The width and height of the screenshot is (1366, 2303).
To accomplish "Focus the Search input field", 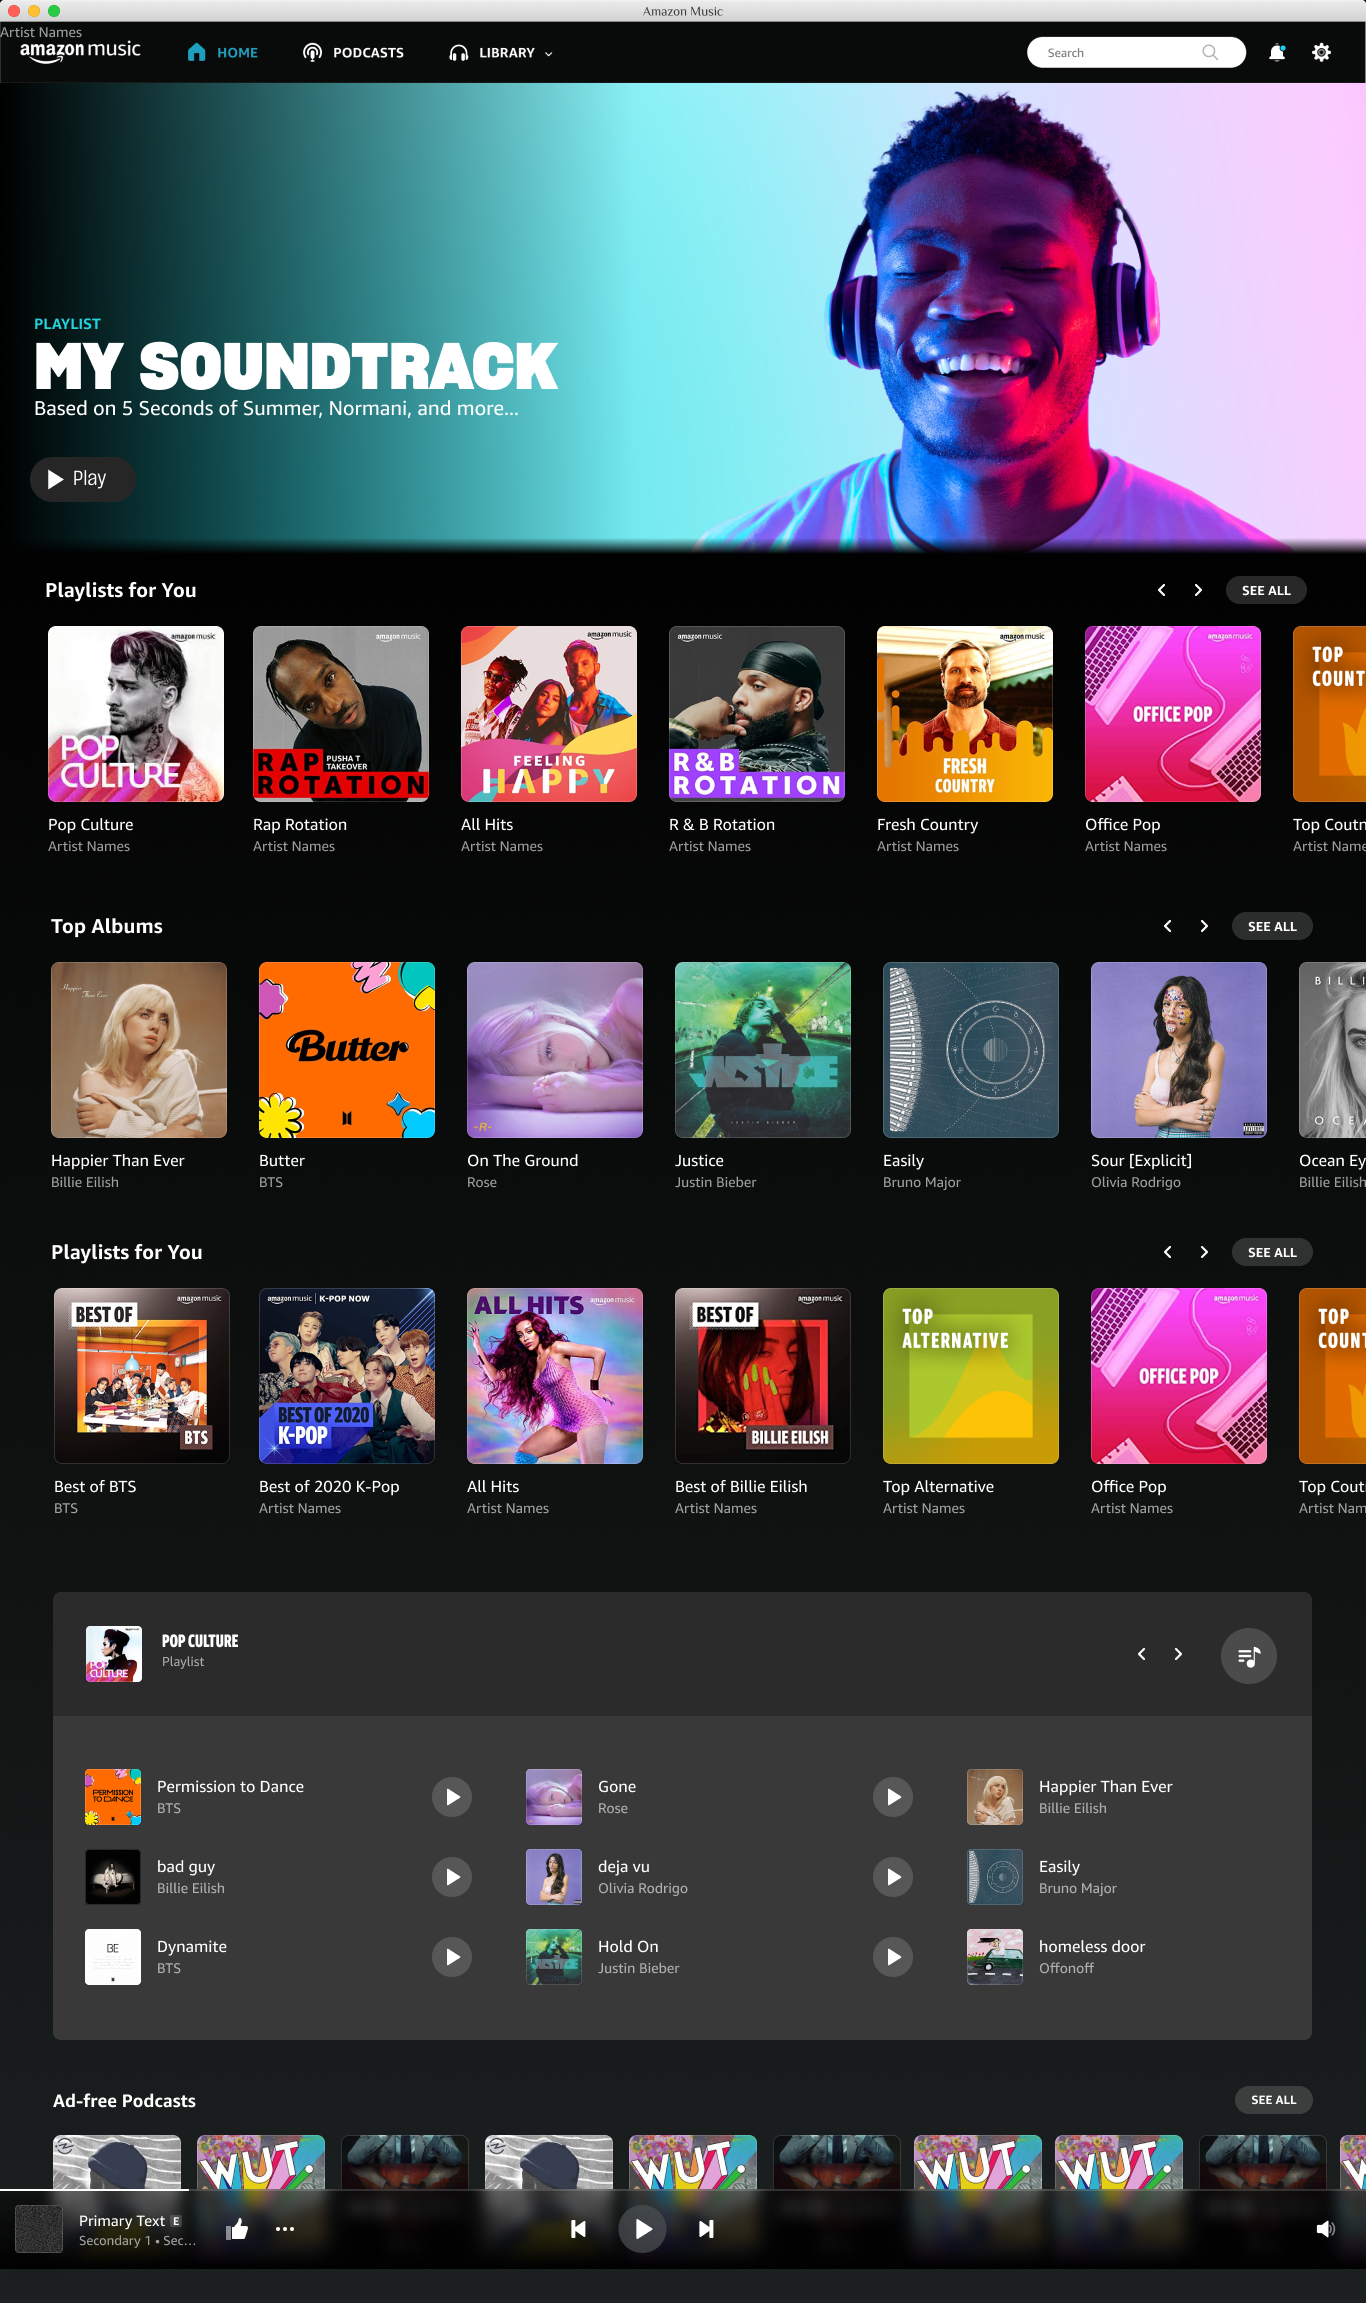I will (x=1136, y=53).
